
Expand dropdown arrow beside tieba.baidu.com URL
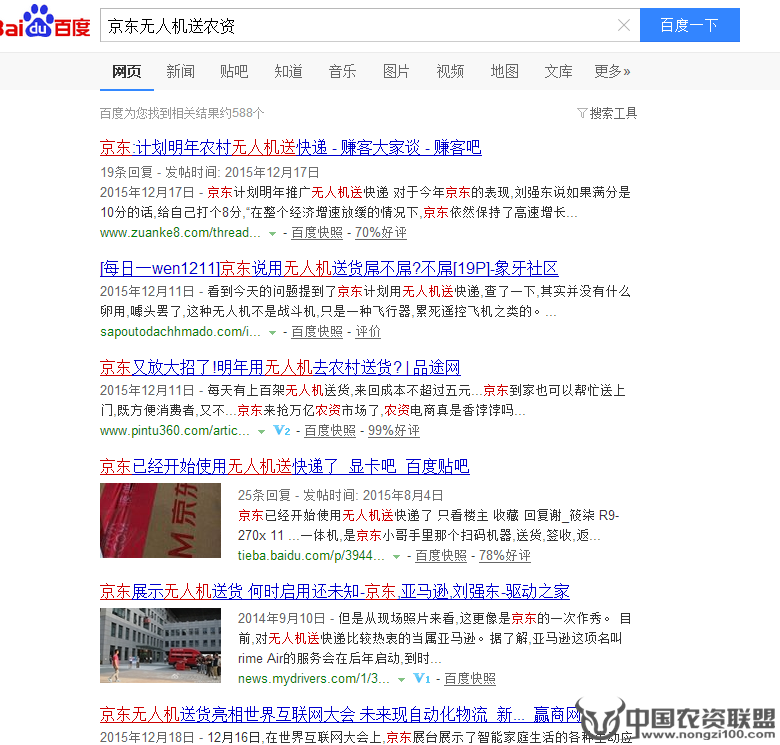[396, 557]
